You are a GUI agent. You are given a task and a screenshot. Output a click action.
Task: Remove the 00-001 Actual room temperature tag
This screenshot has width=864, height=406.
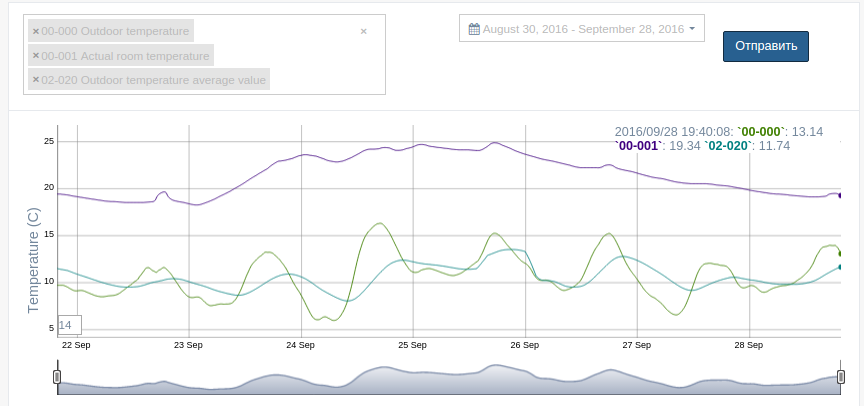(36, 56)
